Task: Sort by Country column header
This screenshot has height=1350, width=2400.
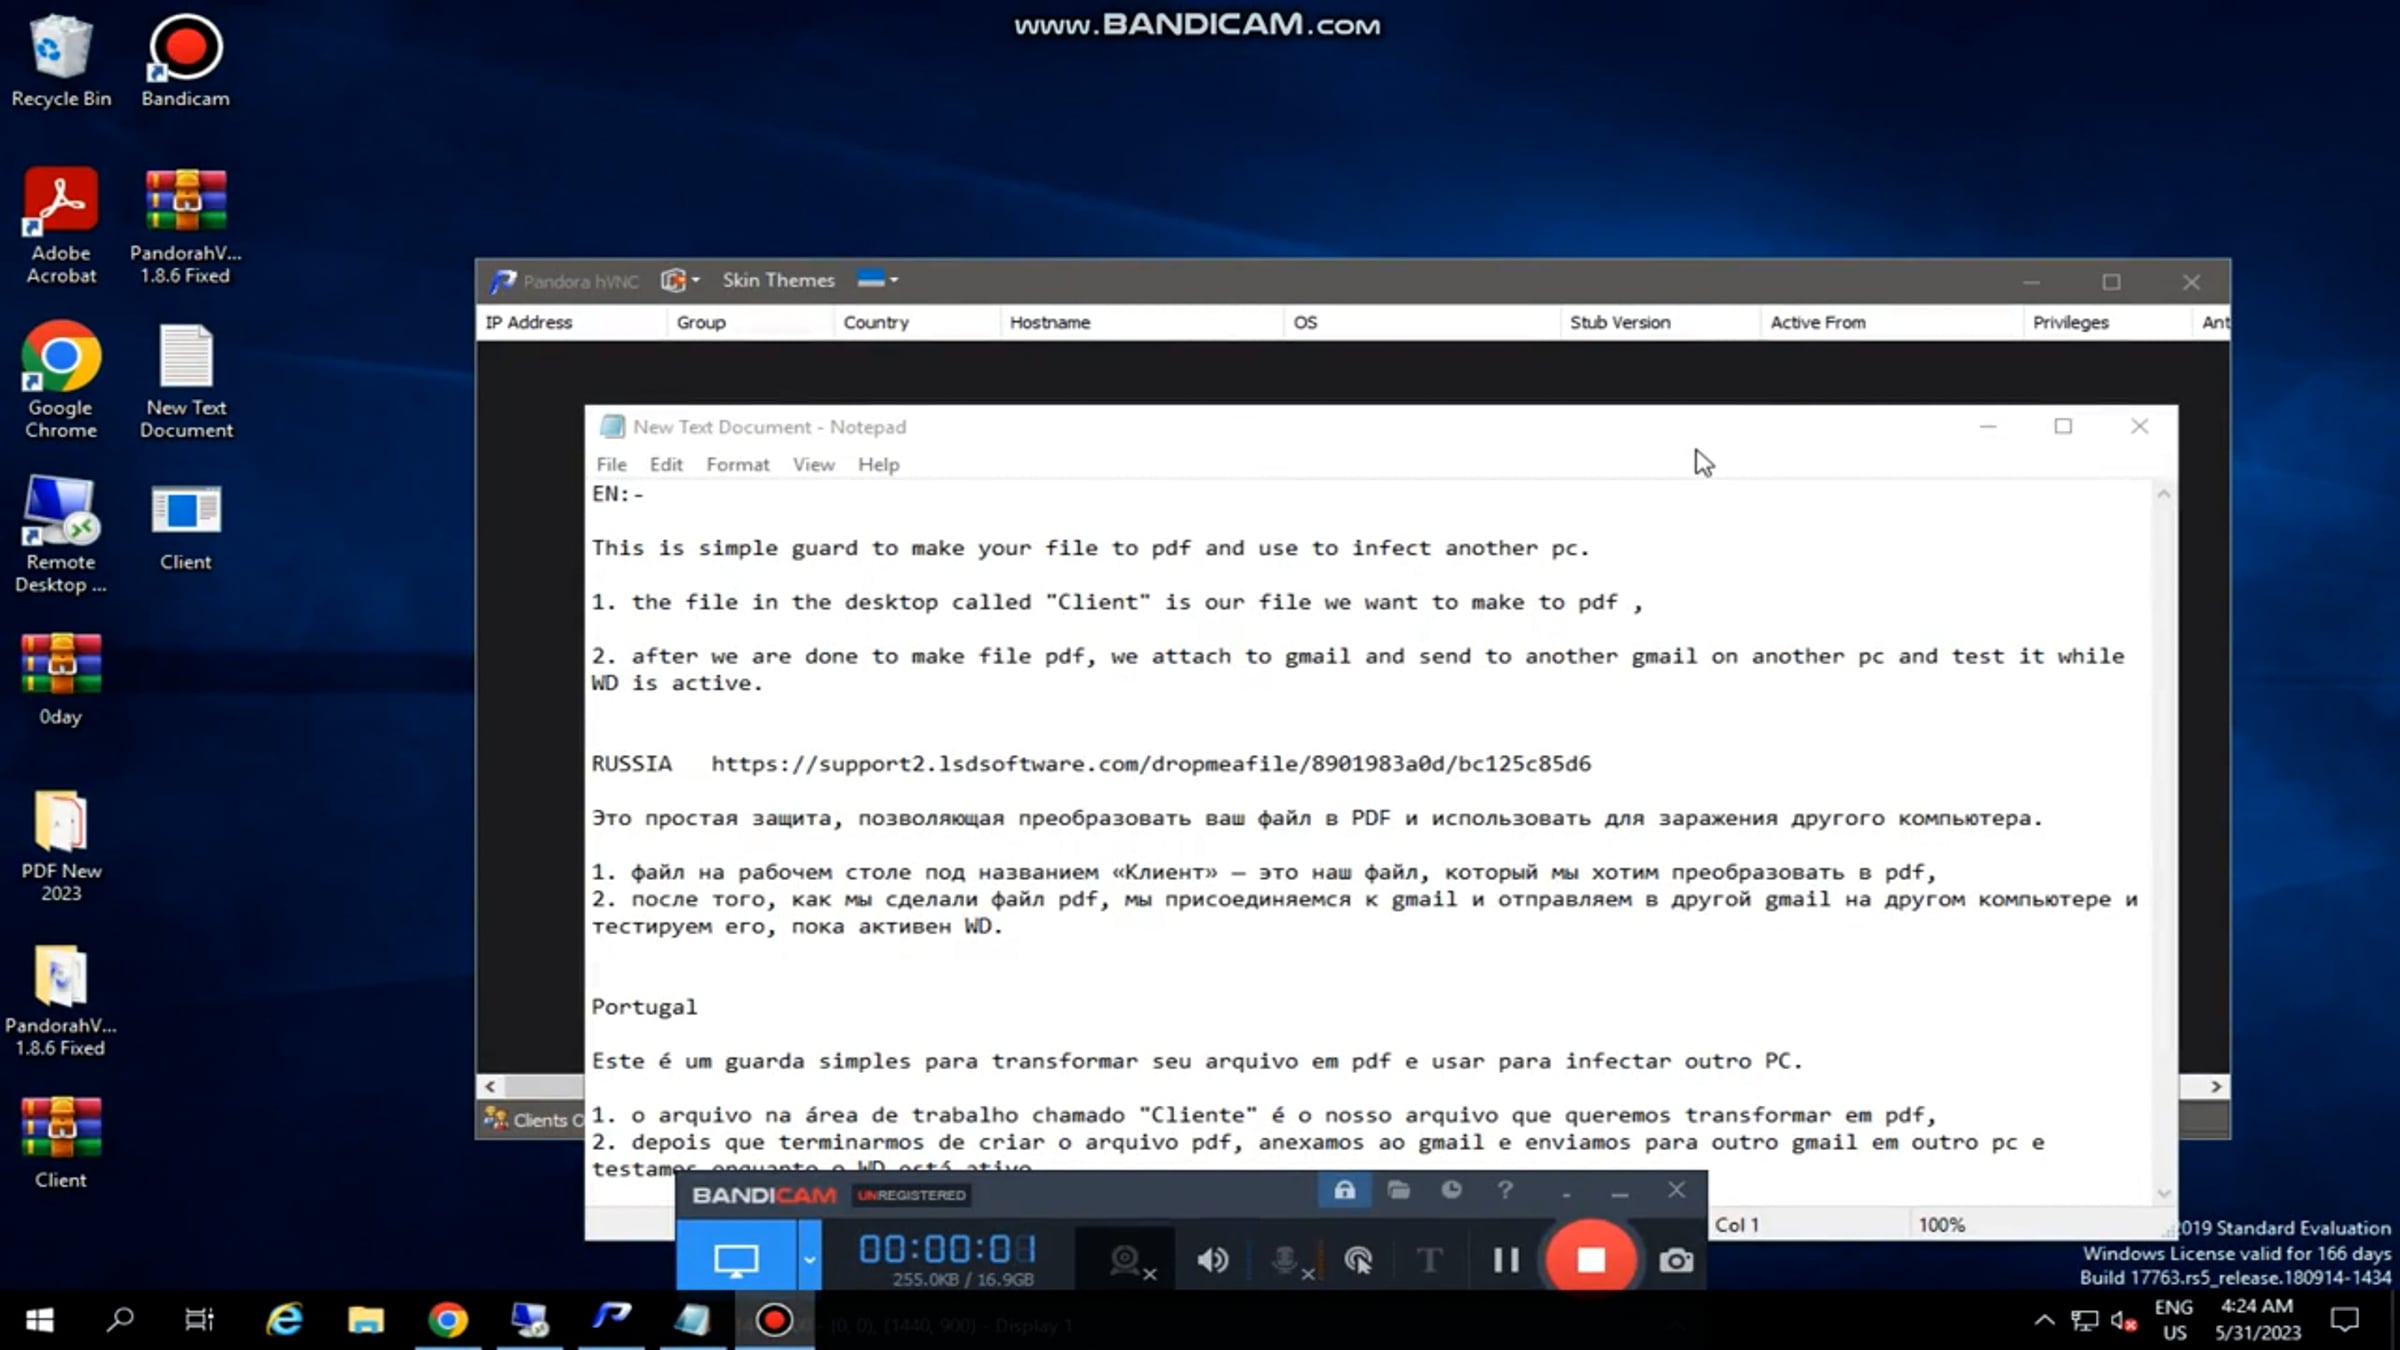Action: coord(917,322)
